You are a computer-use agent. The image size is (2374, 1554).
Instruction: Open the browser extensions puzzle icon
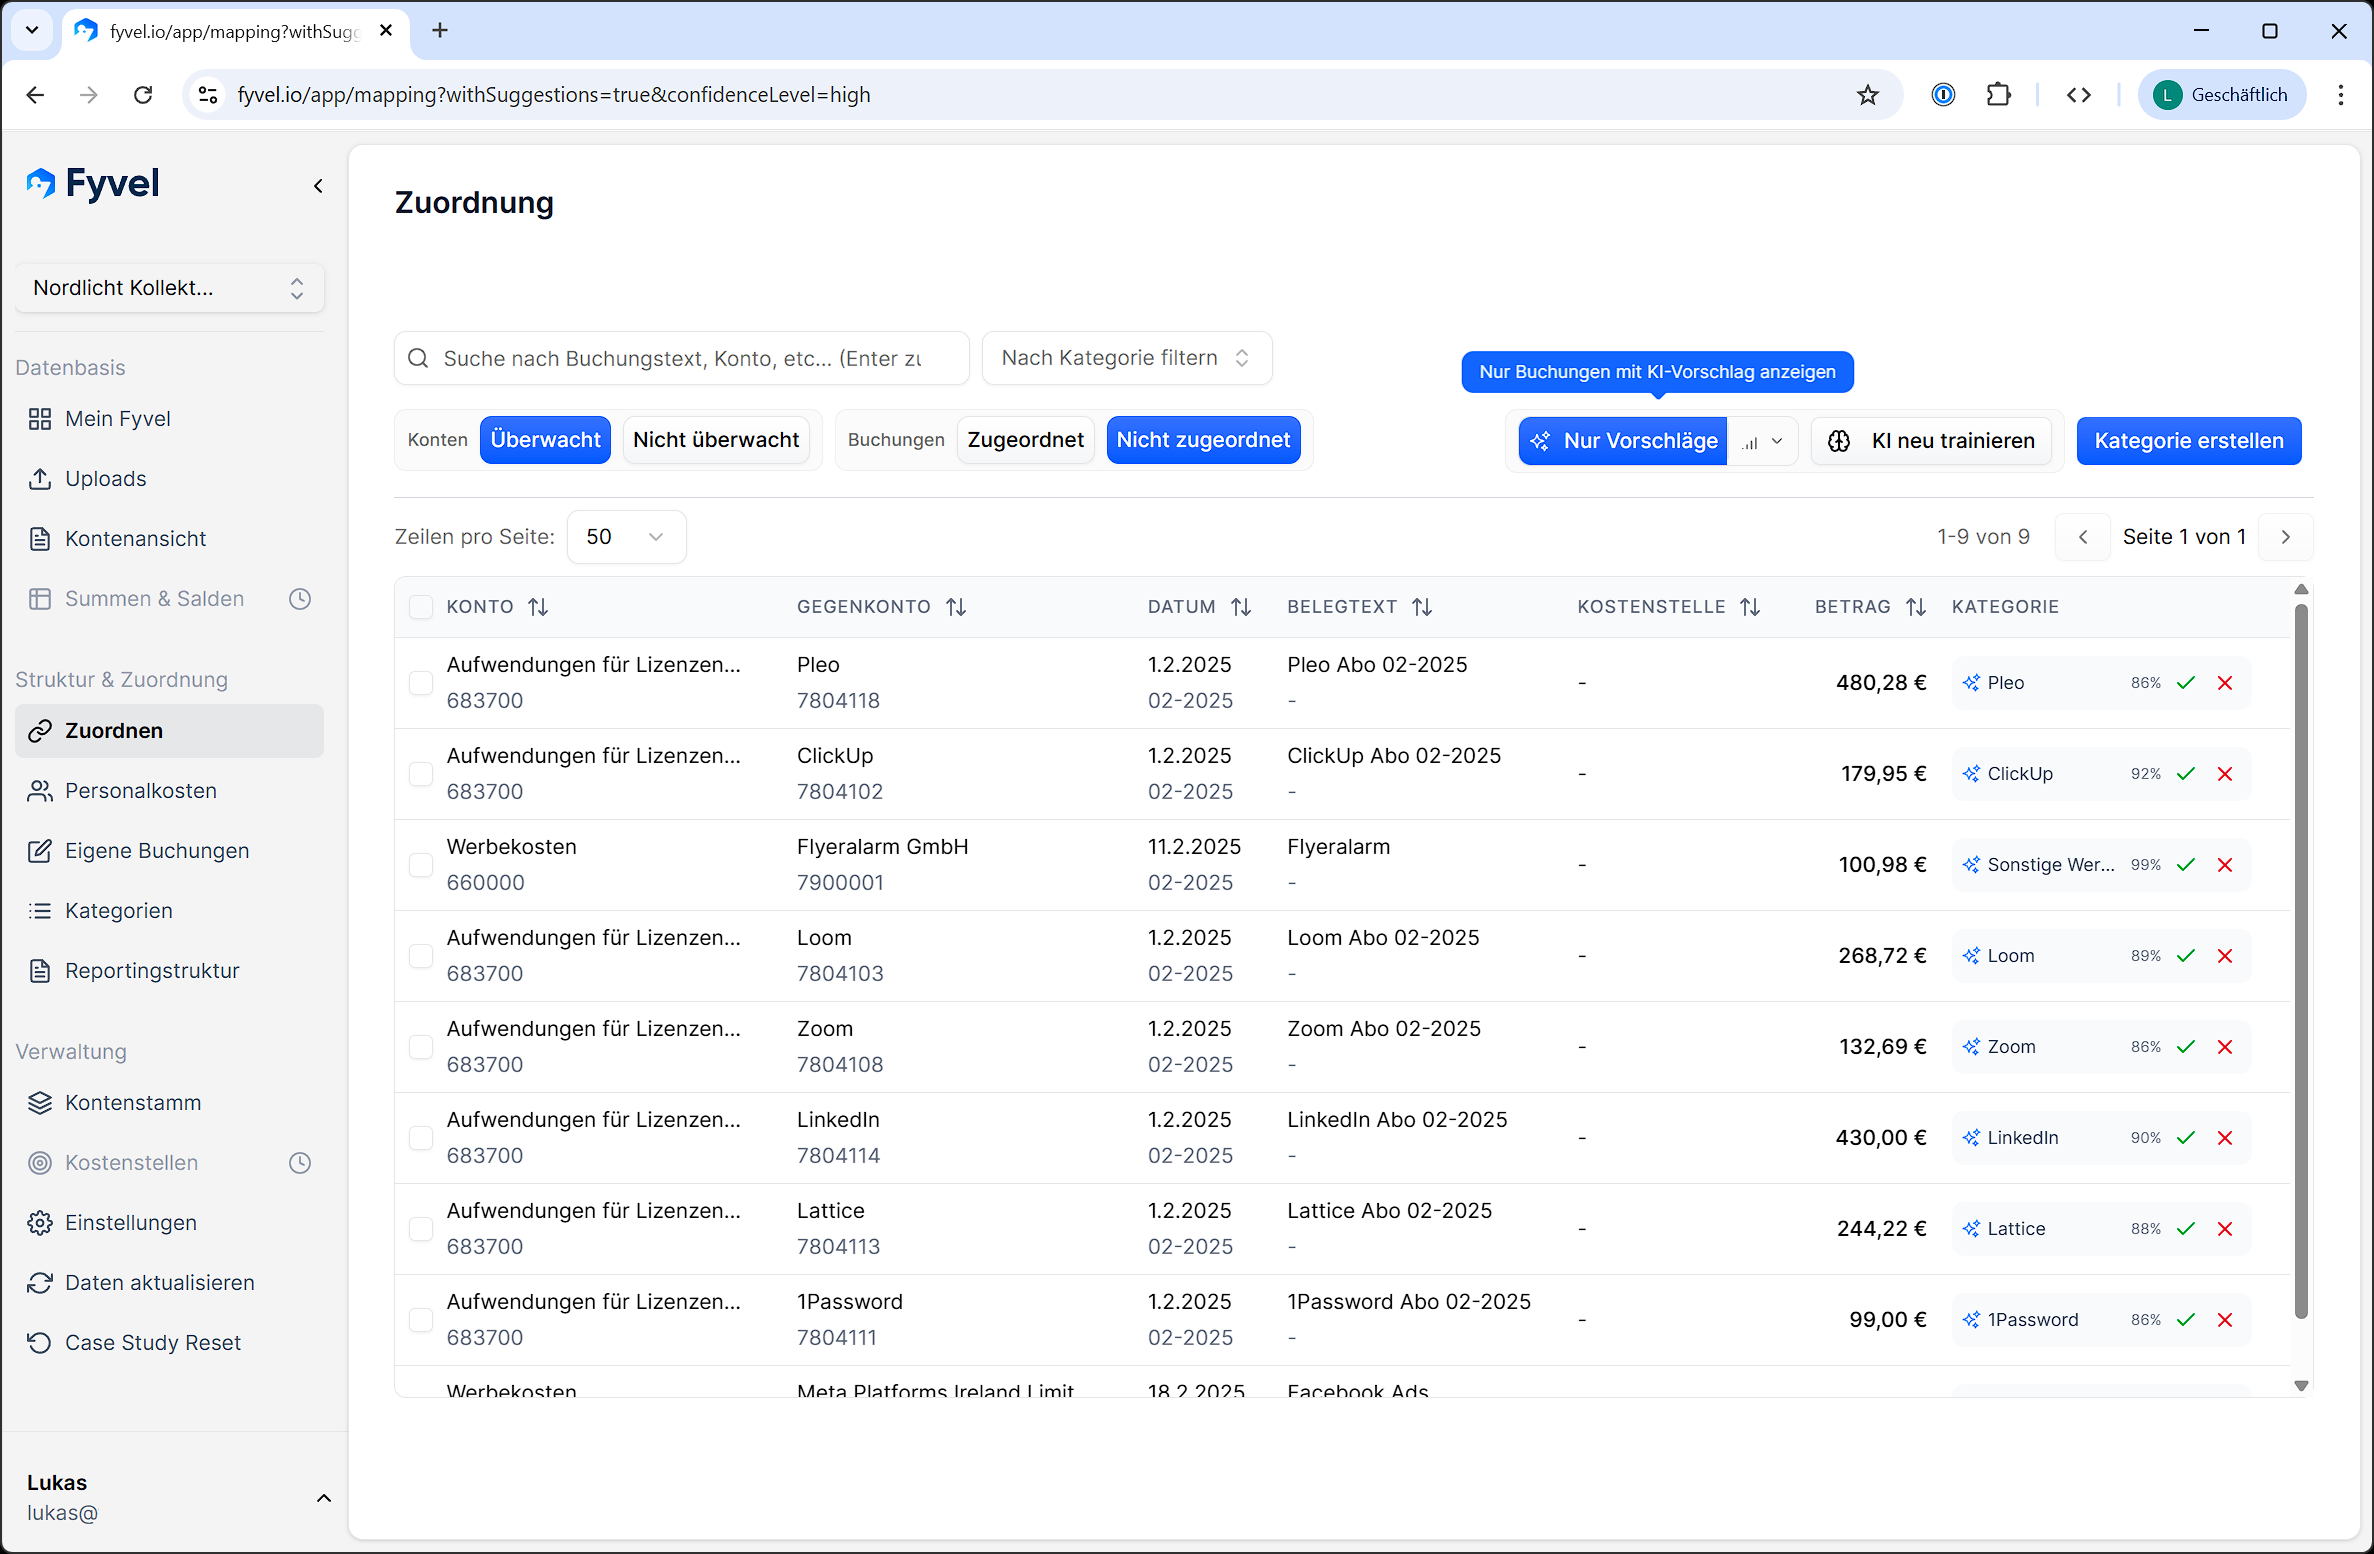pyautogui.click(x=1998, y=95)
